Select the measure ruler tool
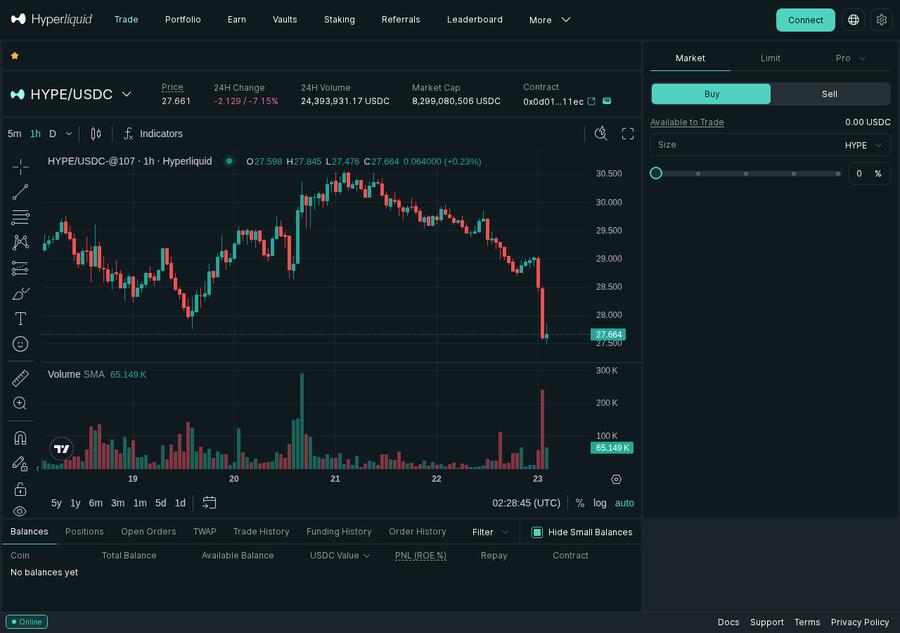The image size is (900, 633). (x=20, y=377)
